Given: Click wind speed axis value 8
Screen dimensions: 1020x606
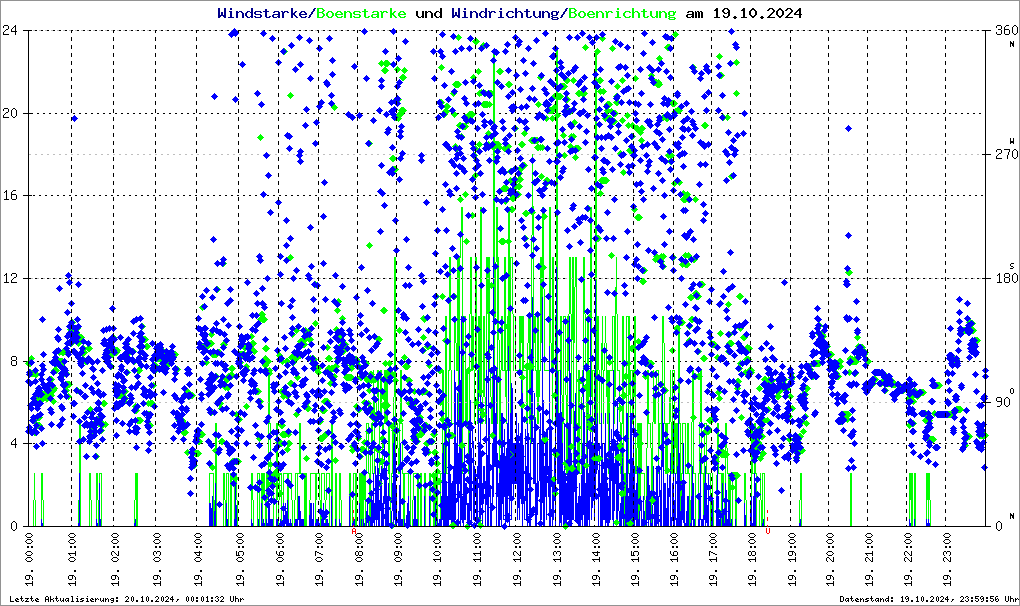Looking at the screenshot, I should click(x=14, y=361).
